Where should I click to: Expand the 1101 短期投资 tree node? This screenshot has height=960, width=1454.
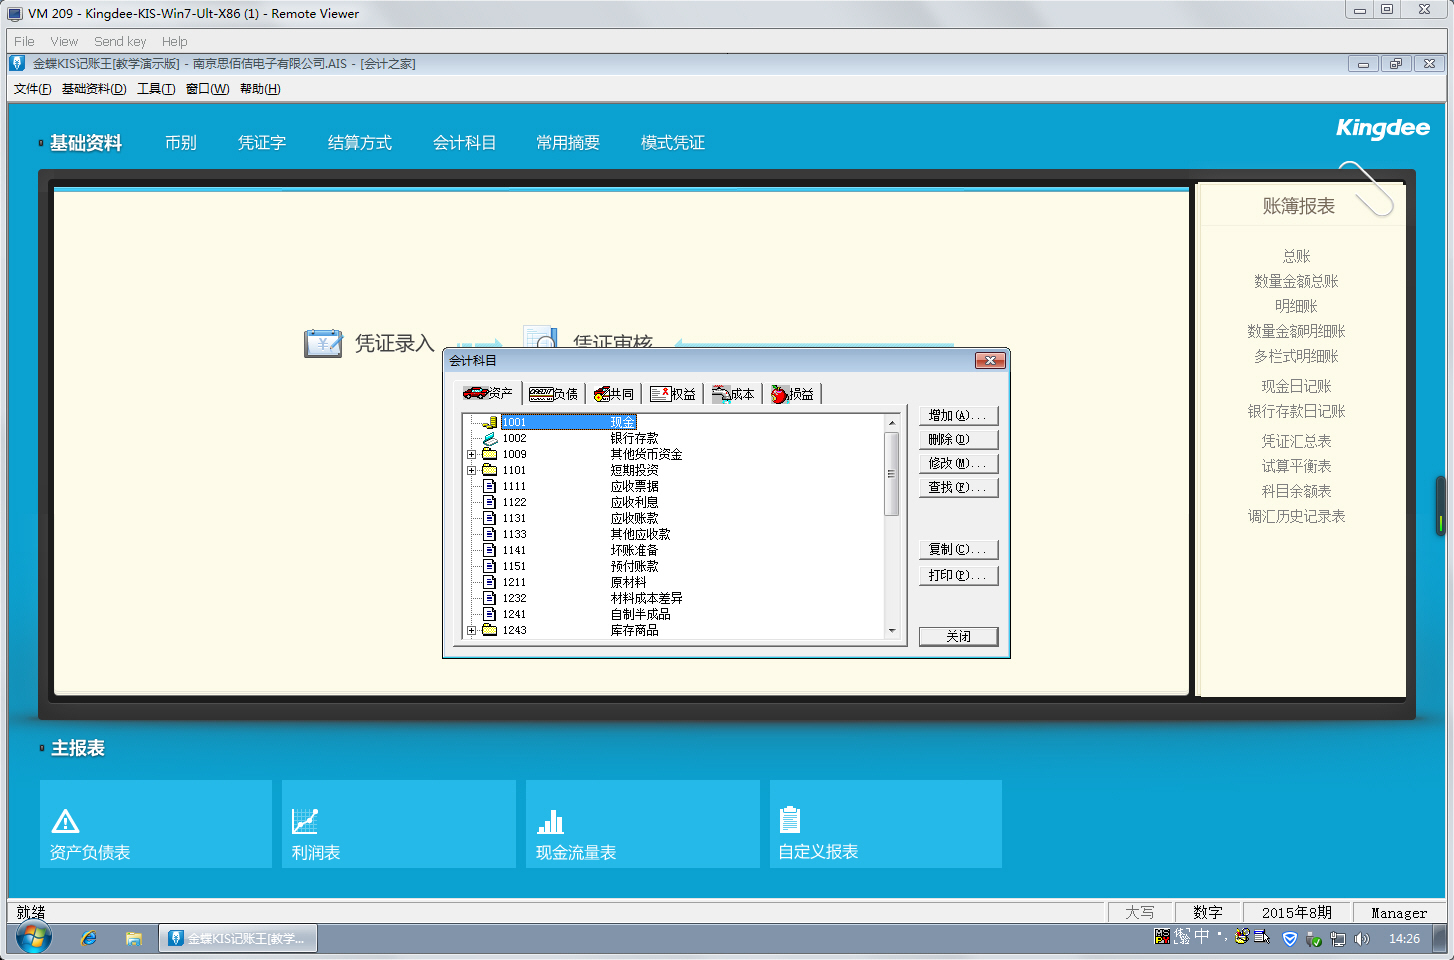click(472, 470)
